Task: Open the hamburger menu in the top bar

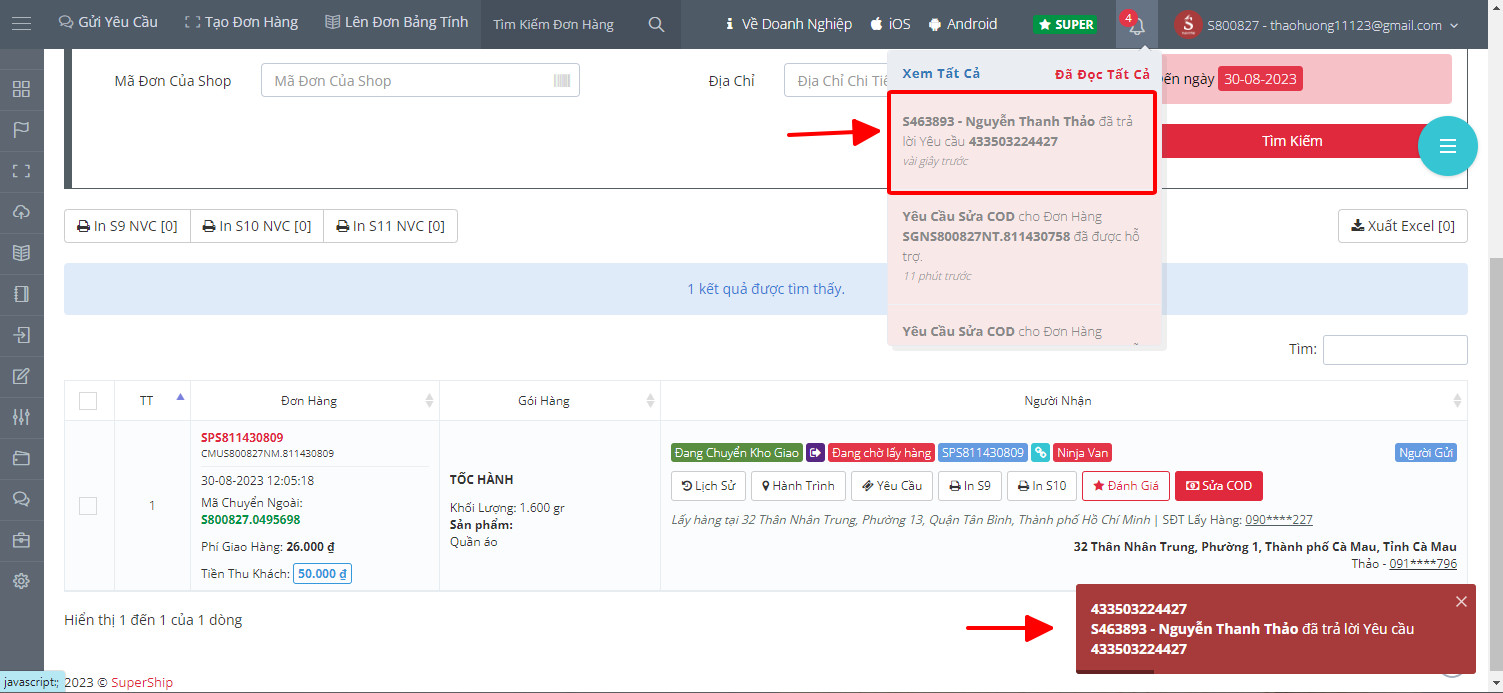Action: 21,24
